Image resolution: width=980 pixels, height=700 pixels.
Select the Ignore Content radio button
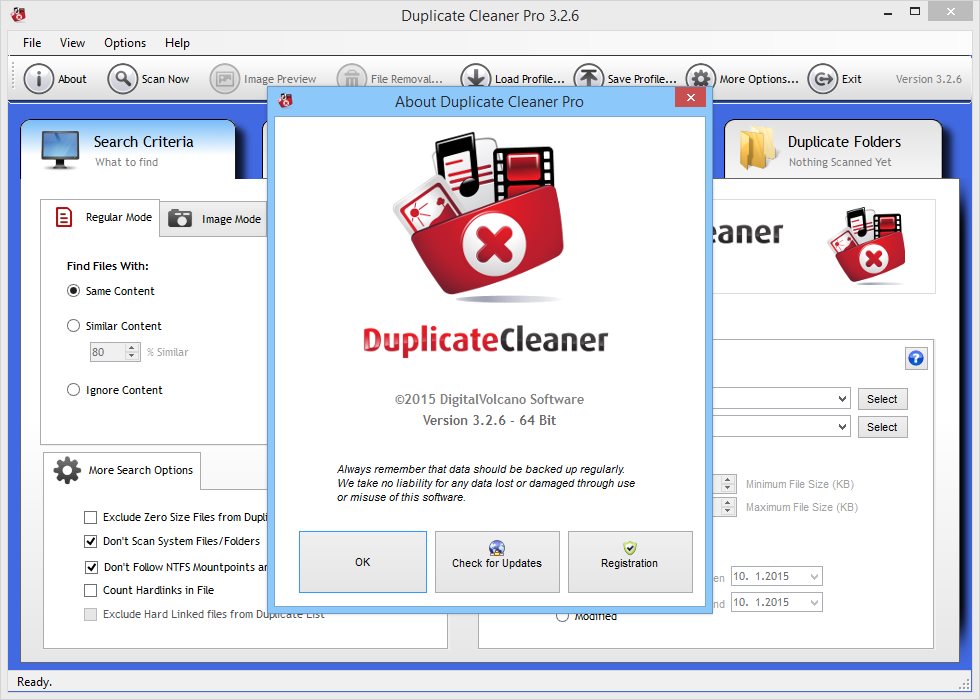click(x=73, y=390)
